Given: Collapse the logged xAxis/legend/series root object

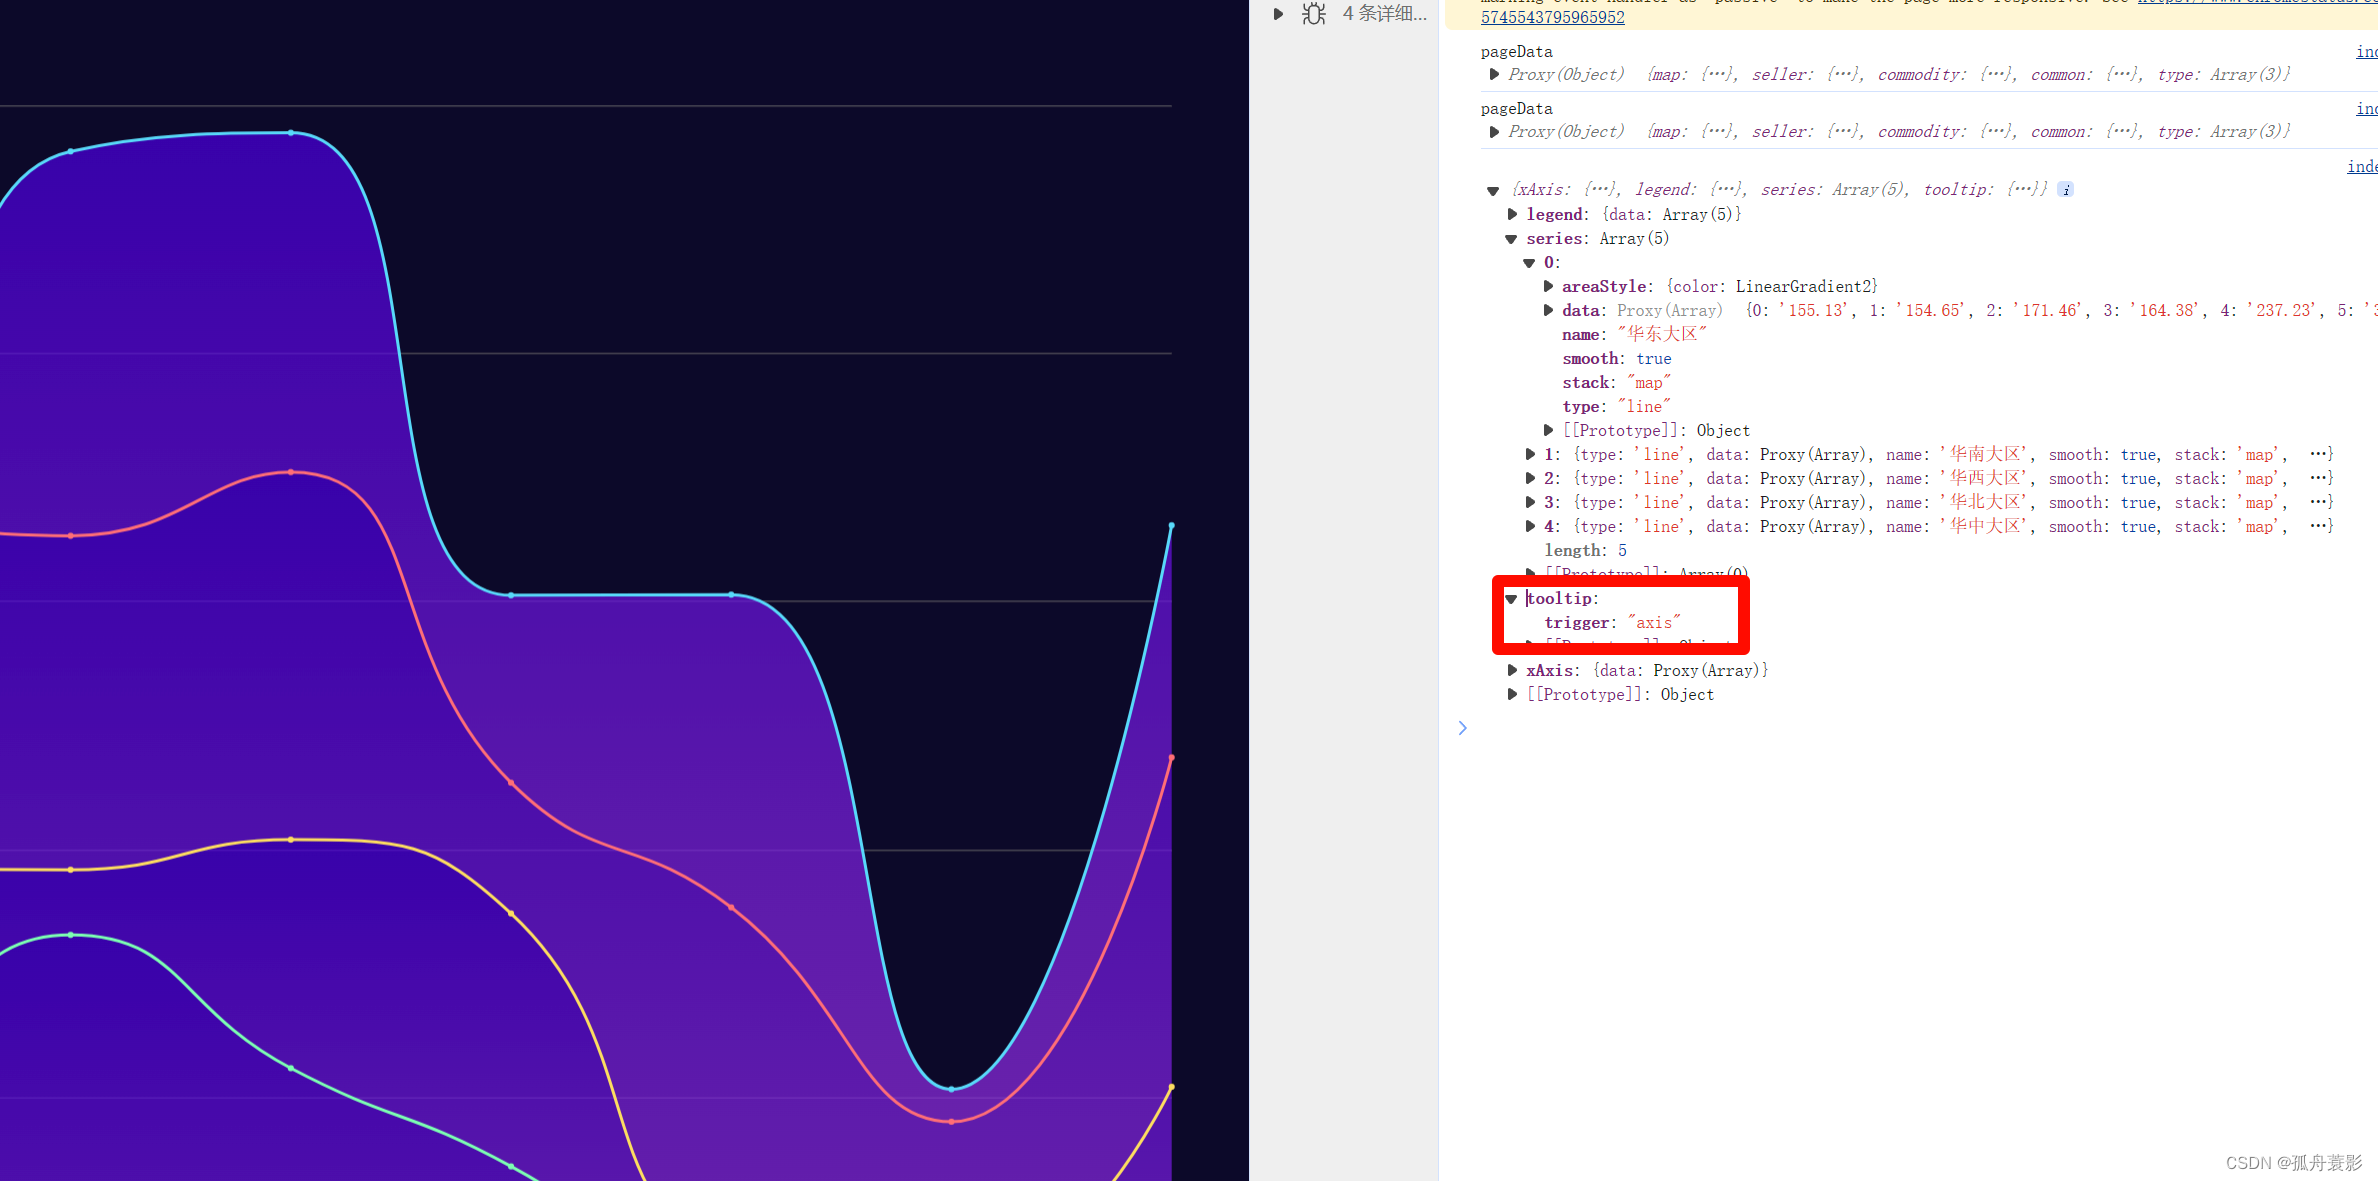Looking at the screenshot, I should tap(1493, 191).
